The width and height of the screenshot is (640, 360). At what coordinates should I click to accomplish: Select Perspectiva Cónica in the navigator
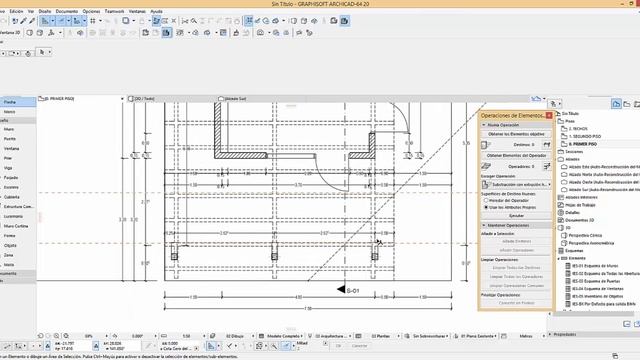(x=585, y=236)
